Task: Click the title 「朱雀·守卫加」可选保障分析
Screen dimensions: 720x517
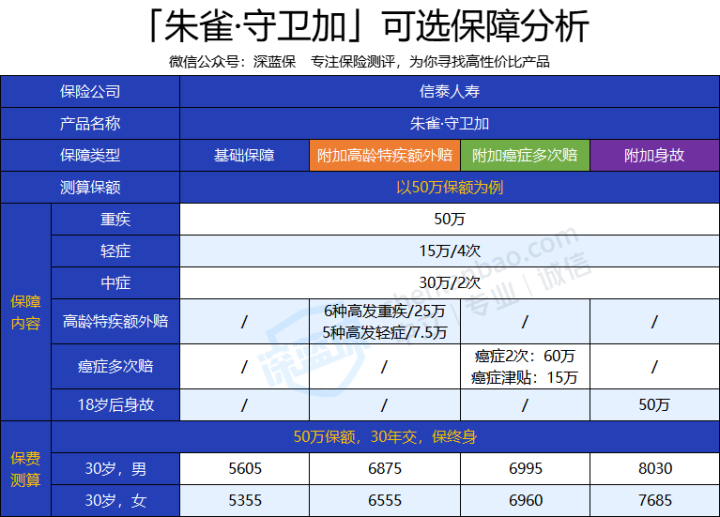Action: pos(368,26)
